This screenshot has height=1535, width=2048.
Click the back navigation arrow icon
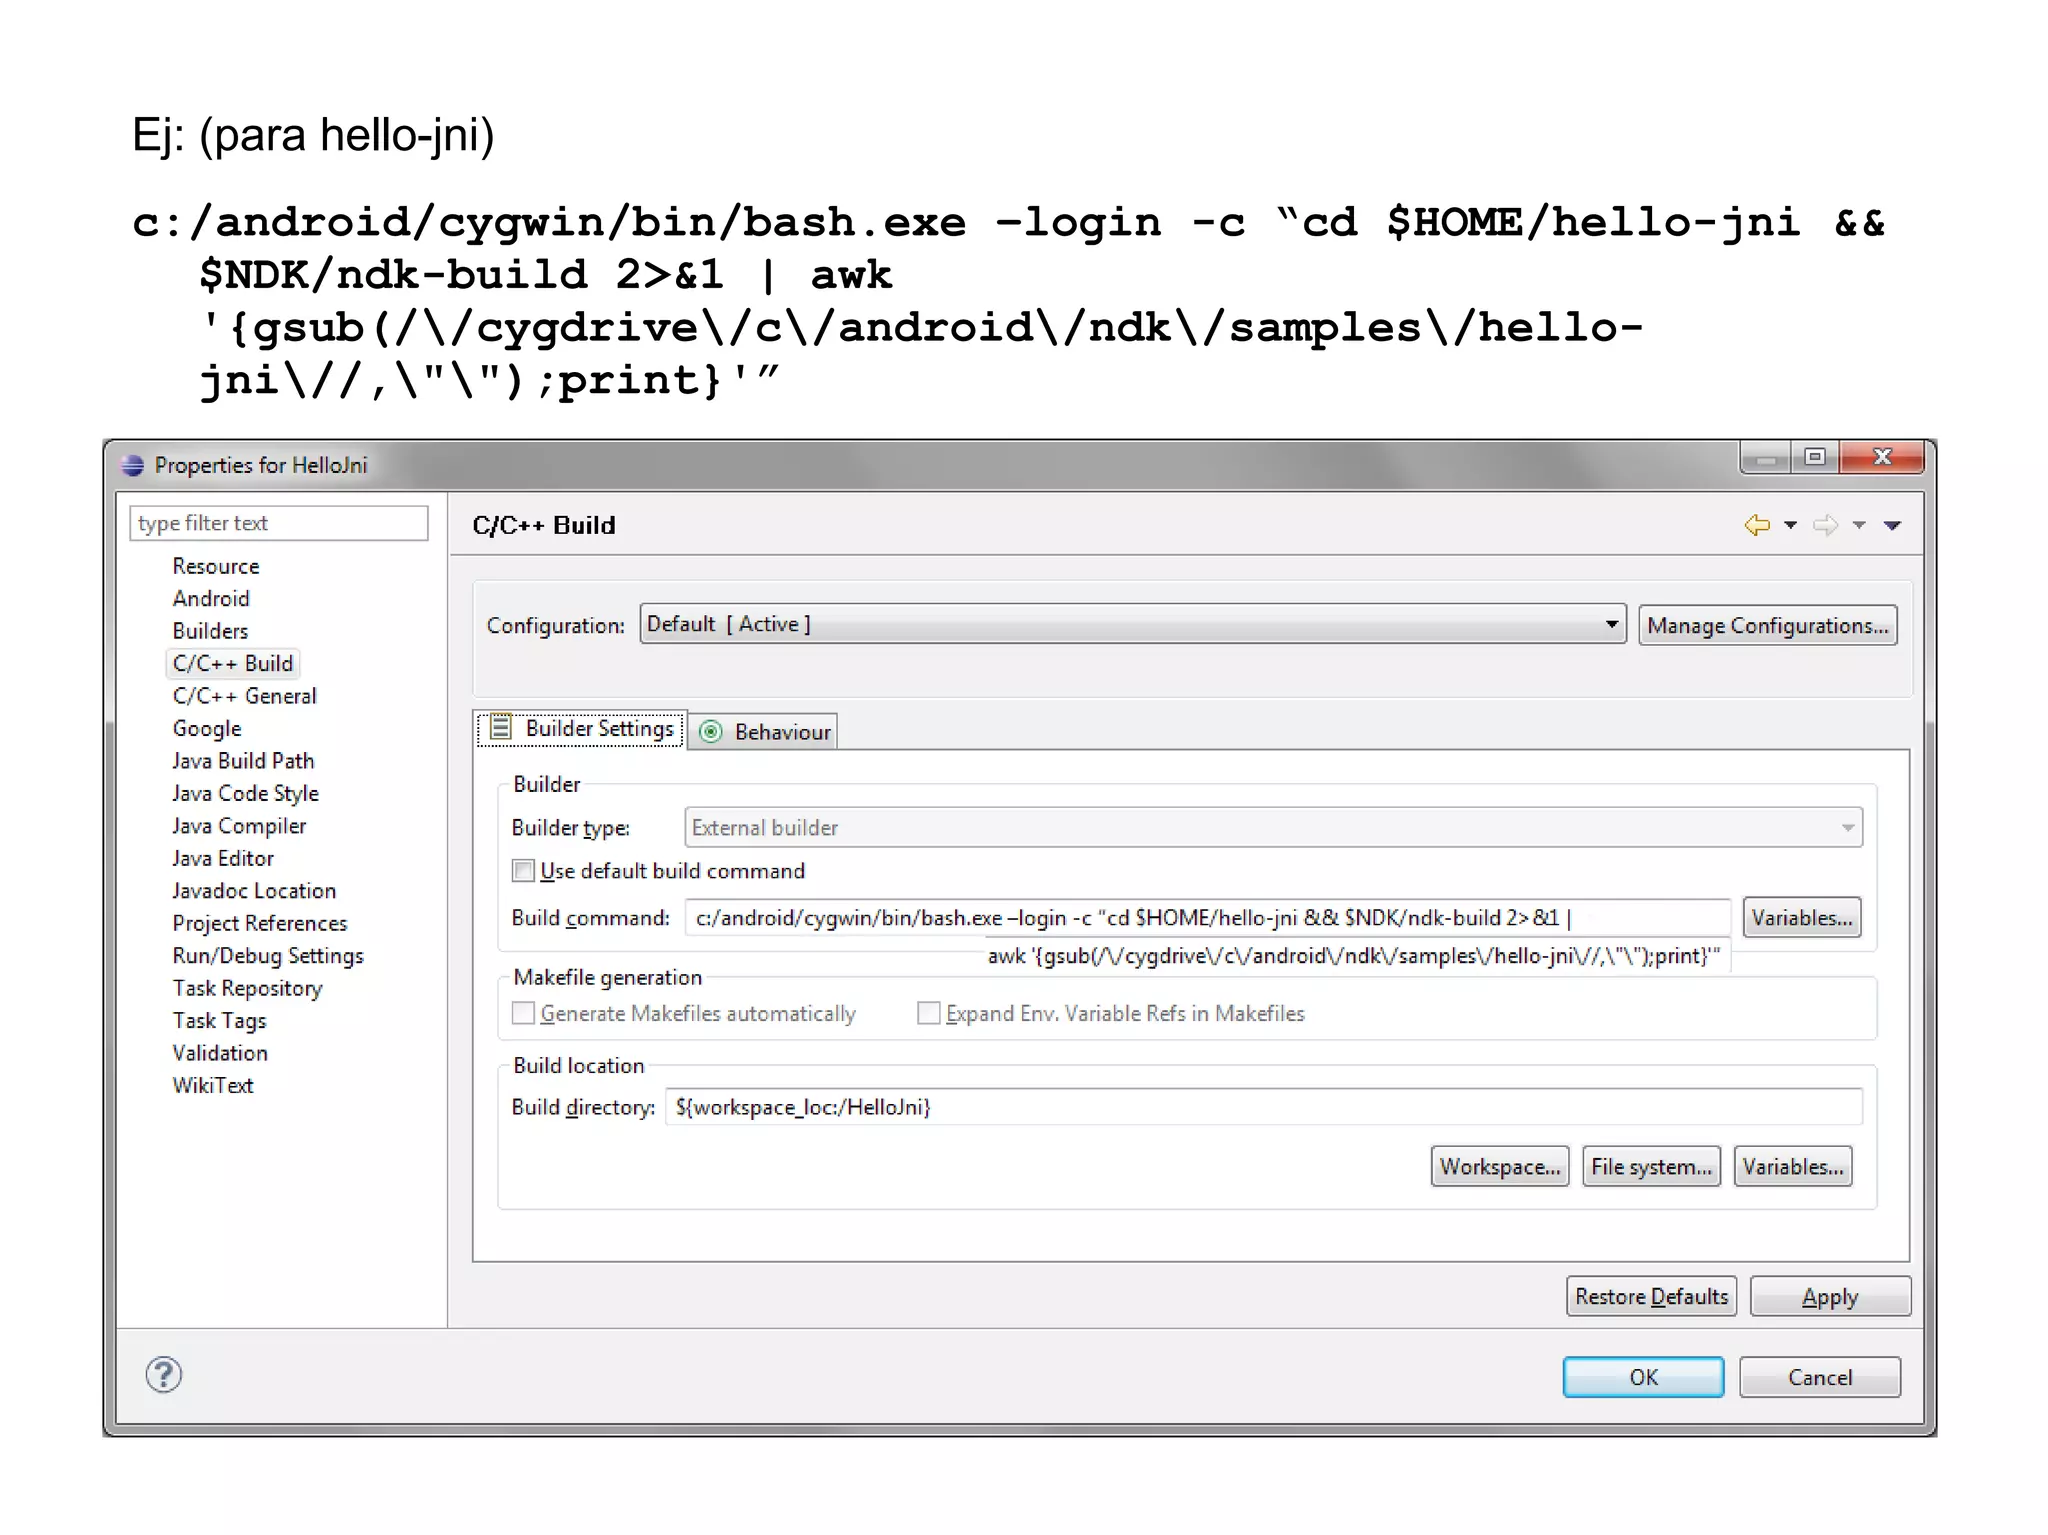click(x=1757, y=525)
